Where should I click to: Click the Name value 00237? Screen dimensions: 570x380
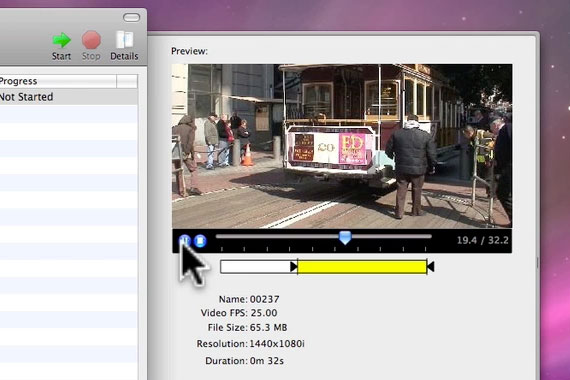point(265,299)
